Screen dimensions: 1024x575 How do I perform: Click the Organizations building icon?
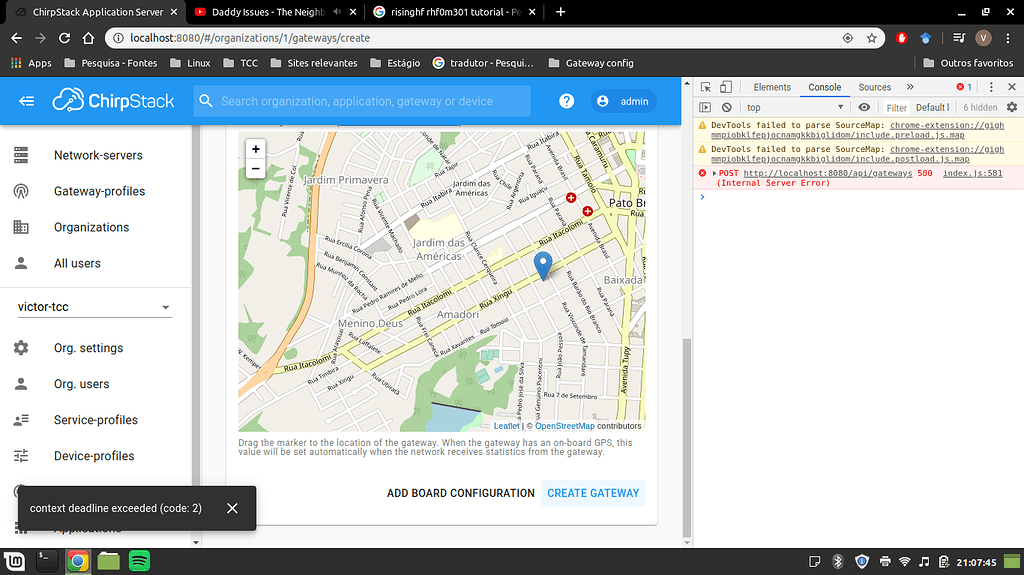(21, 227)
